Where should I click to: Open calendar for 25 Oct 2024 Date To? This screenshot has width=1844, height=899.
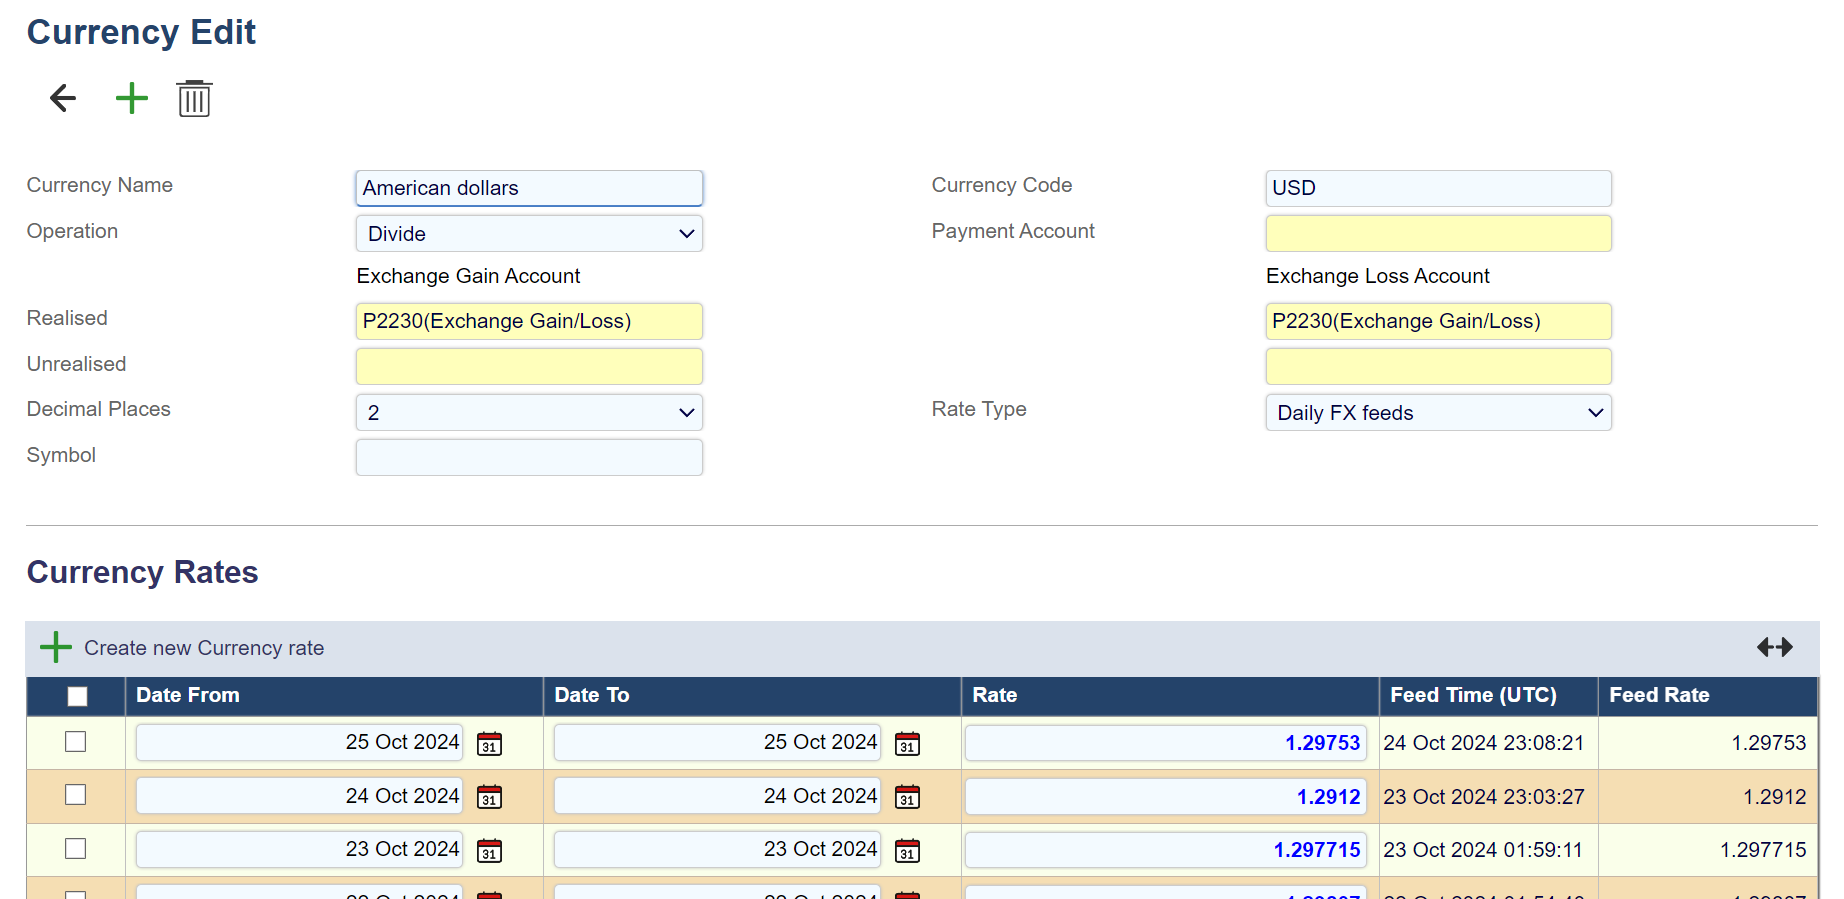point(907,744)
